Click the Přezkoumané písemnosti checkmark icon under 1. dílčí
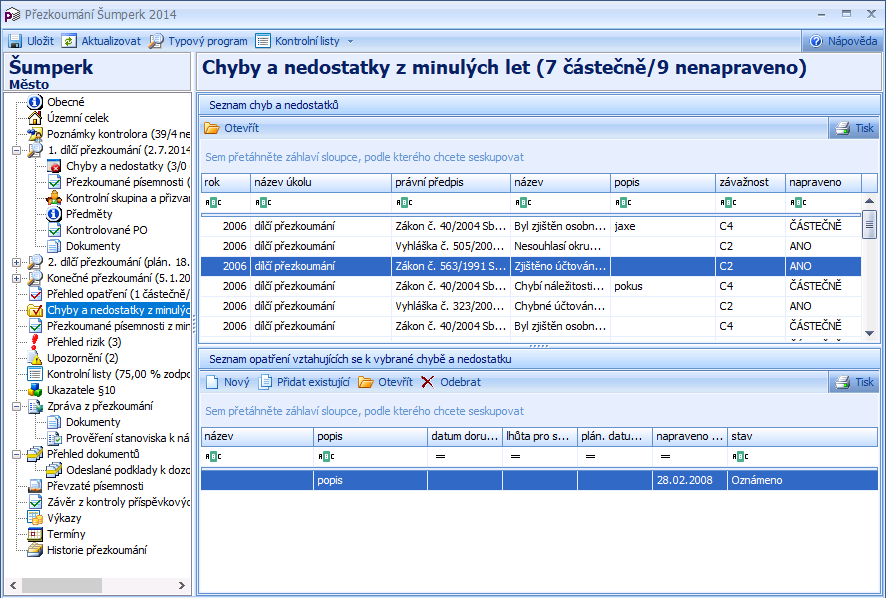Image resolution: width=886 pixels, height=598 pixels. (54, 182)
